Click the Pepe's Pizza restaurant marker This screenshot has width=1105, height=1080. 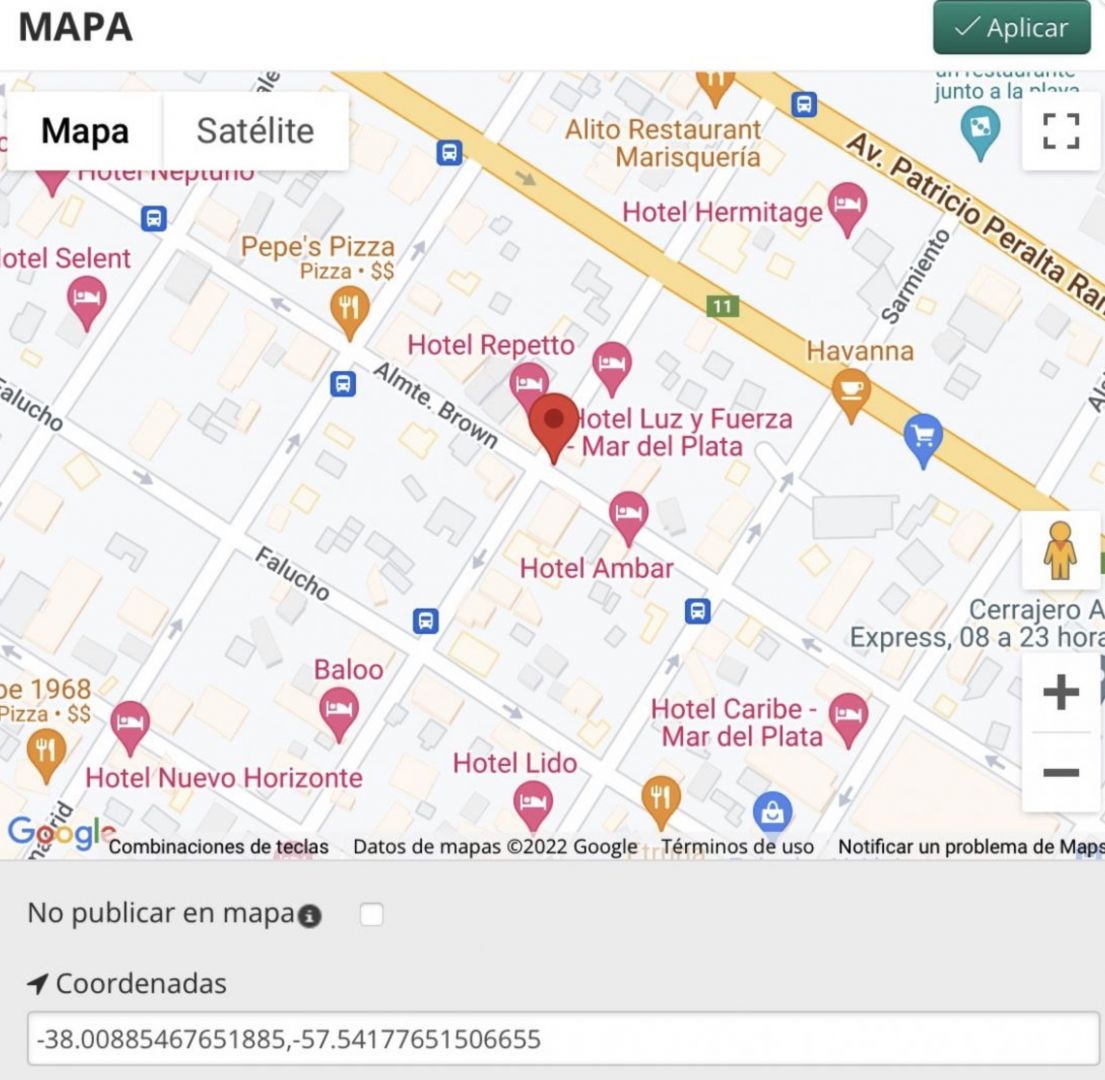349,308
